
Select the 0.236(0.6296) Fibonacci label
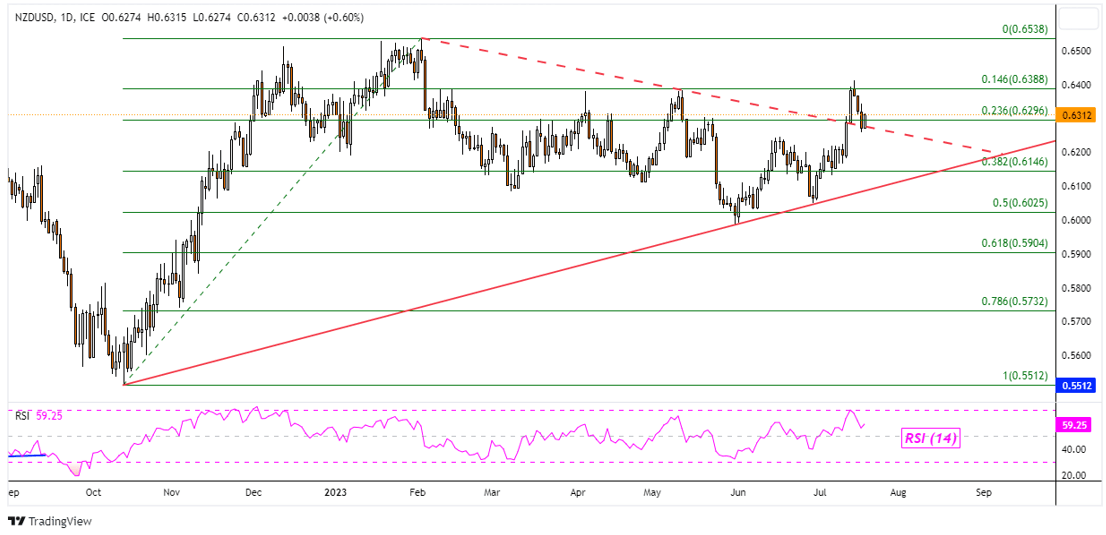point(1014,112)
